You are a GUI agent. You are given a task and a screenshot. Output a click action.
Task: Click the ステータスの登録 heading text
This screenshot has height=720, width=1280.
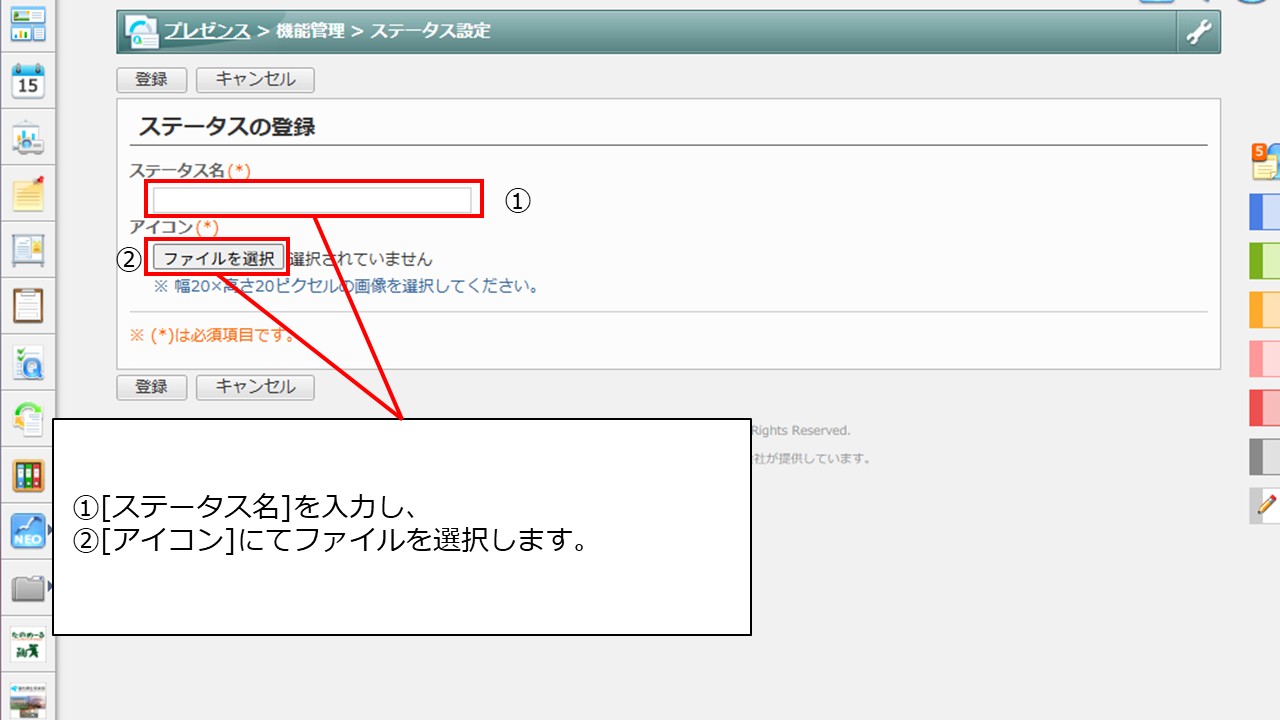(x=227, y=127)
